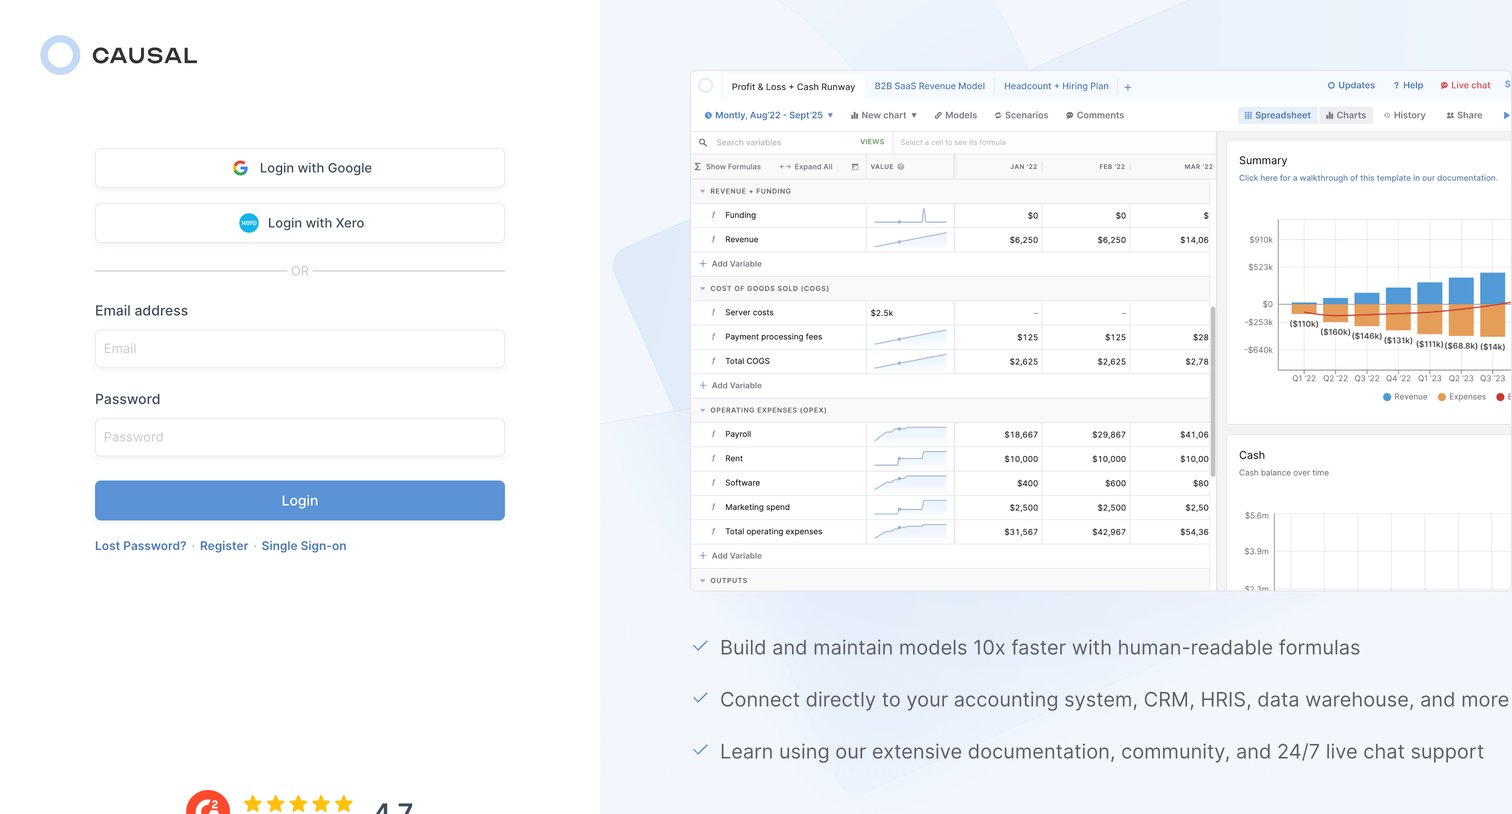Image resolution: width=1512 pixels, height=814 pixels.
Task: Click the help icon beside the VALUE header
Action: pos(901,167)
